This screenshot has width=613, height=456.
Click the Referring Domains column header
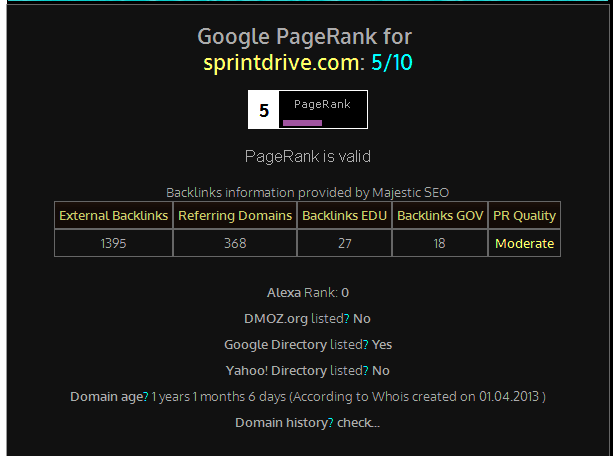click(x=235, y=215)
